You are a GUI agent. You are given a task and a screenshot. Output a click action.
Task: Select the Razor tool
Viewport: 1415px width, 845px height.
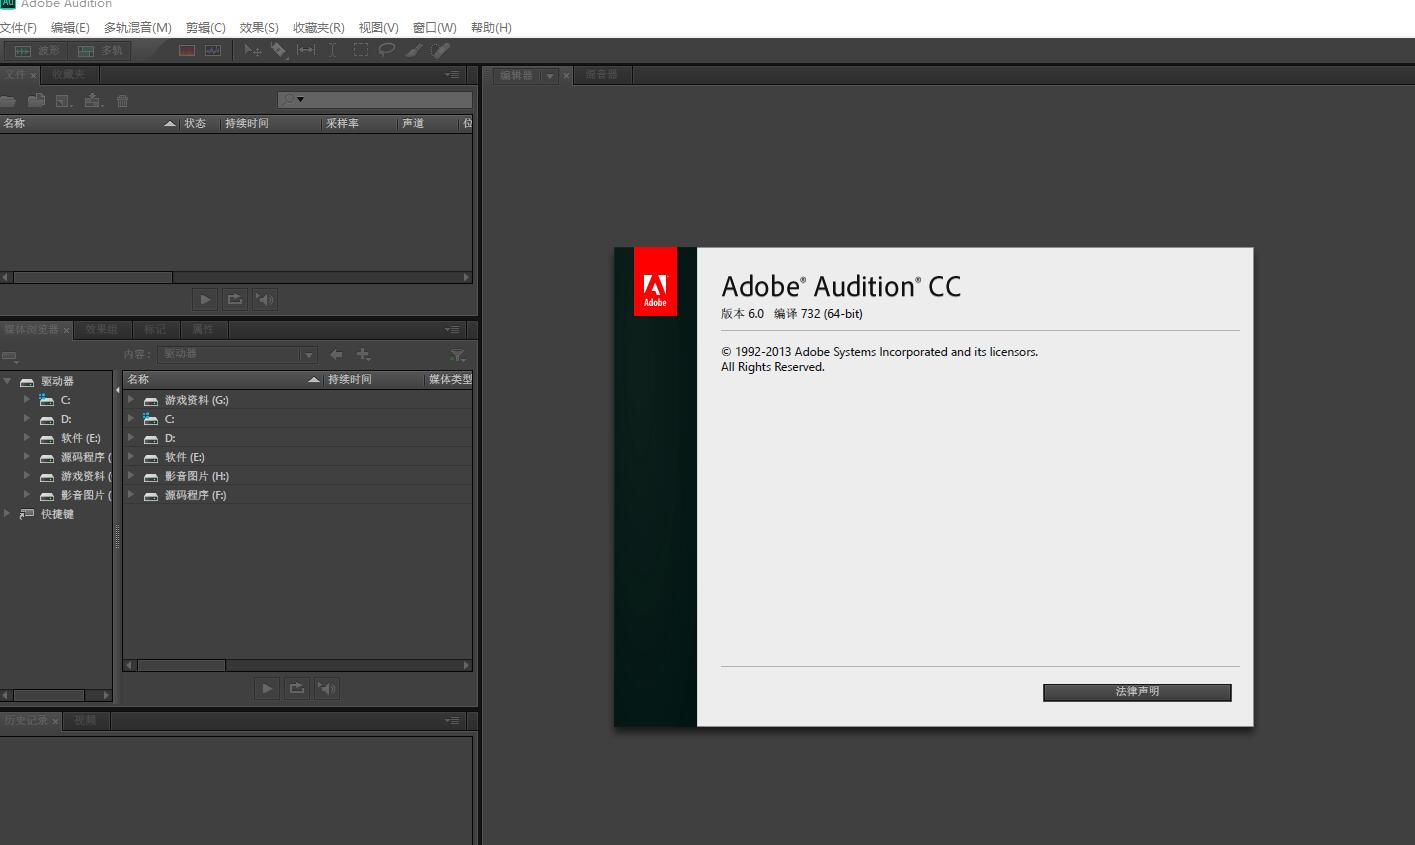[279, 50]
